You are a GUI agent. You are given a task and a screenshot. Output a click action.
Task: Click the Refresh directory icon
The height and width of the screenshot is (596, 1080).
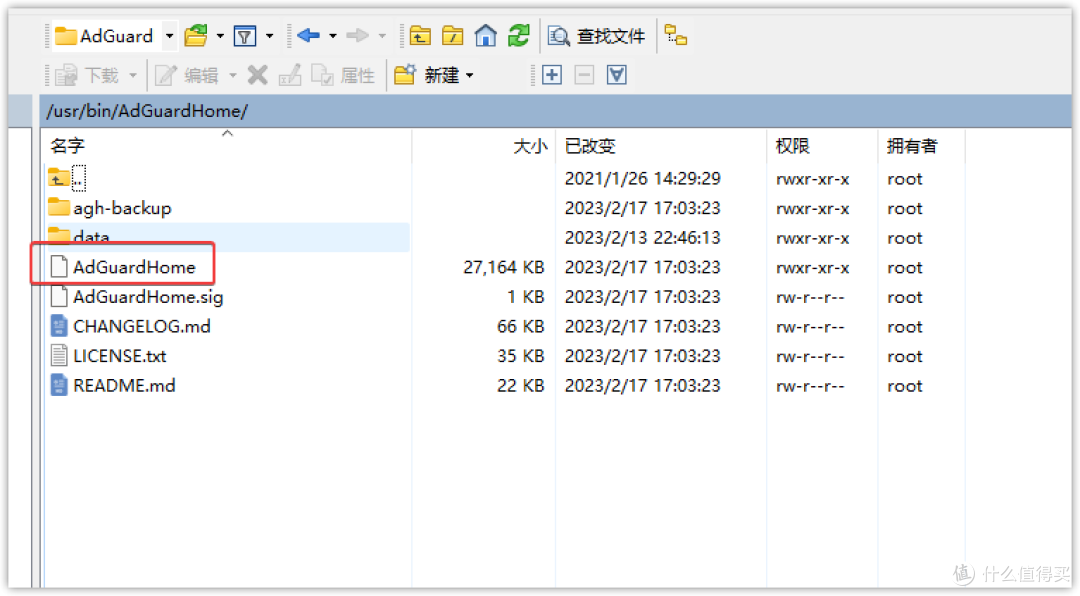point(519,35)
